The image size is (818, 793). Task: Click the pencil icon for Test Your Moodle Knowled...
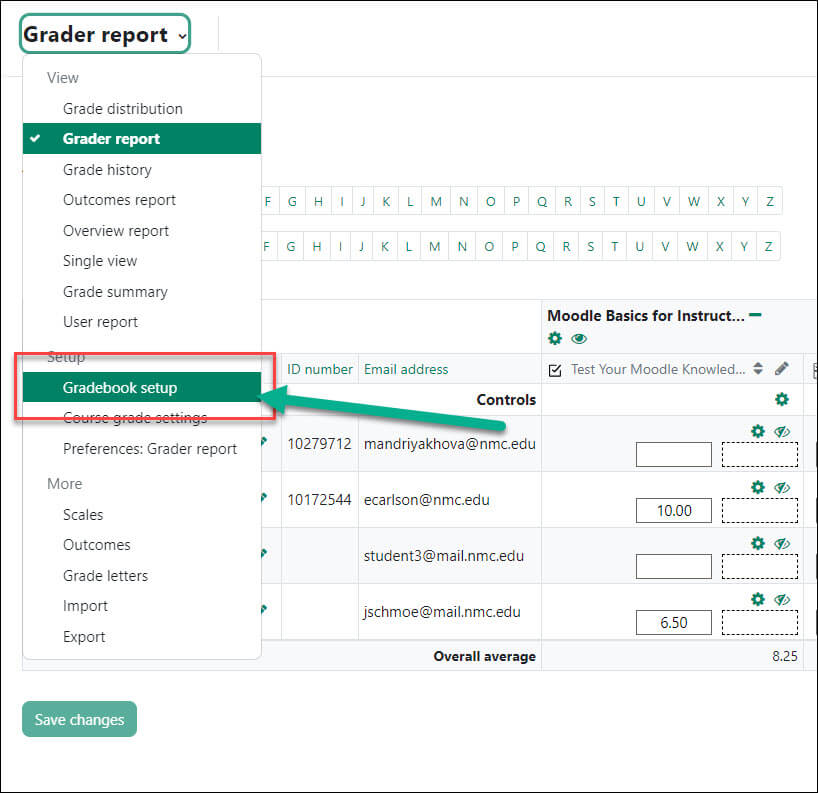[781, 369]
